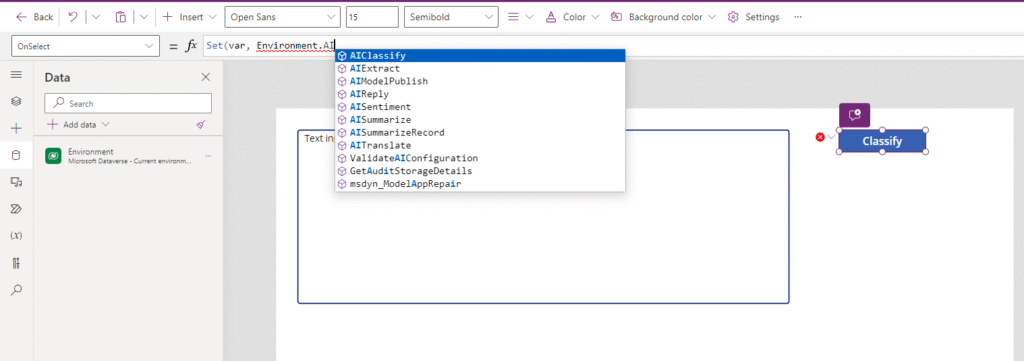This screenshot has height=361, width=1024.
Task: Choose AITranslate from autocomplete
Action: tap(480, 145)
